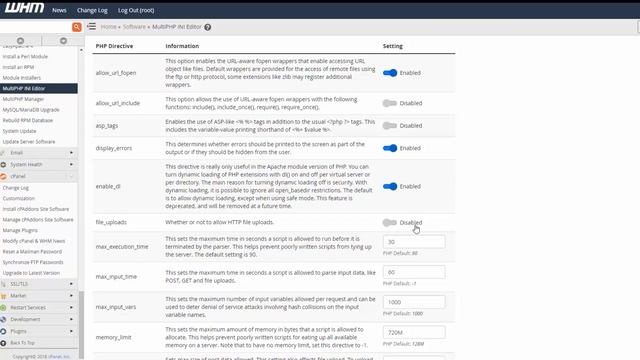Open Install an RPM link

(x=18, y=67)
